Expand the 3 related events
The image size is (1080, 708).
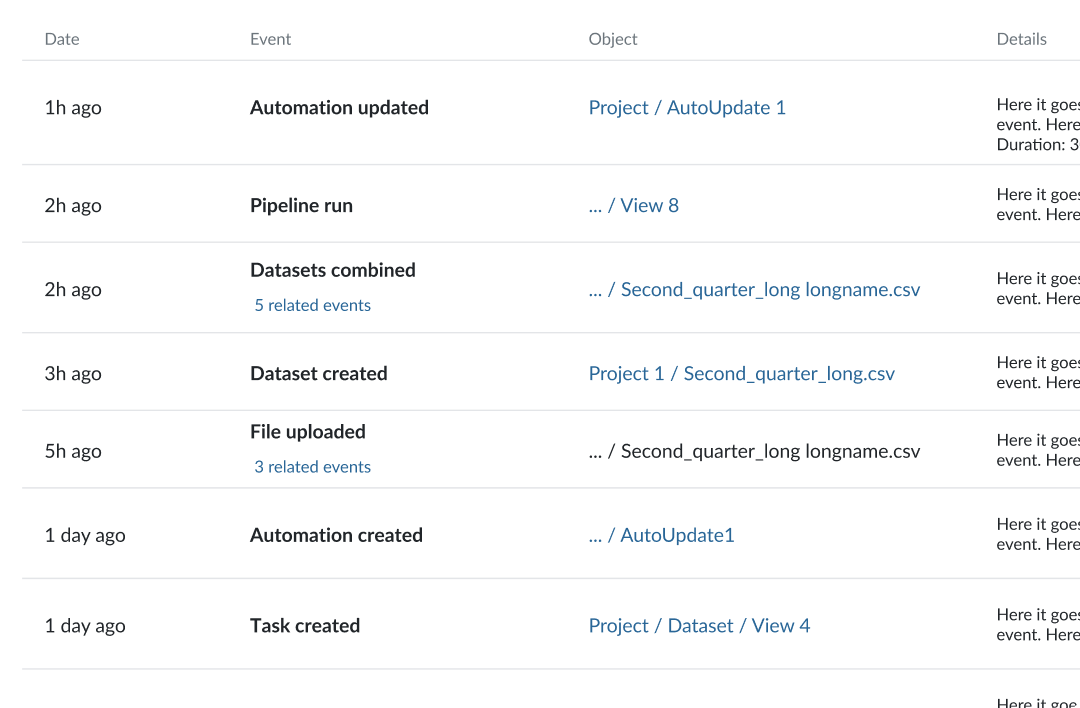[312, 467]
